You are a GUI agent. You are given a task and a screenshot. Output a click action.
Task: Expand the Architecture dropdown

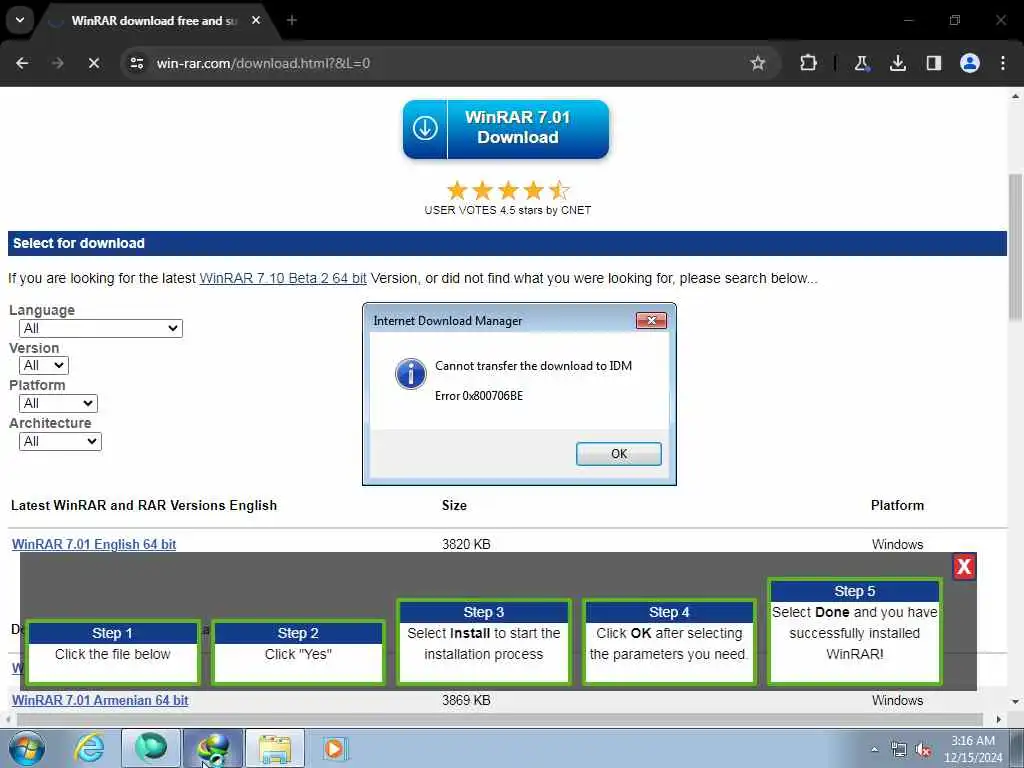click(60, 441)
